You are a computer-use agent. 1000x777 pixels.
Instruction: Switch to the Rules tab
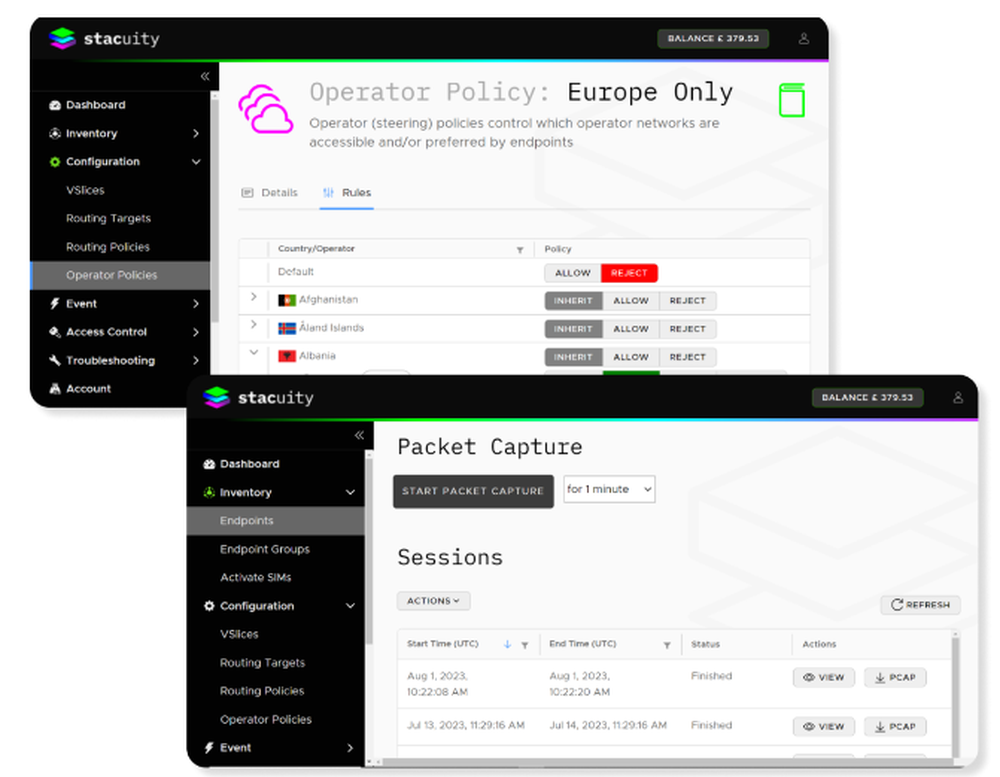tap(347, 193)
